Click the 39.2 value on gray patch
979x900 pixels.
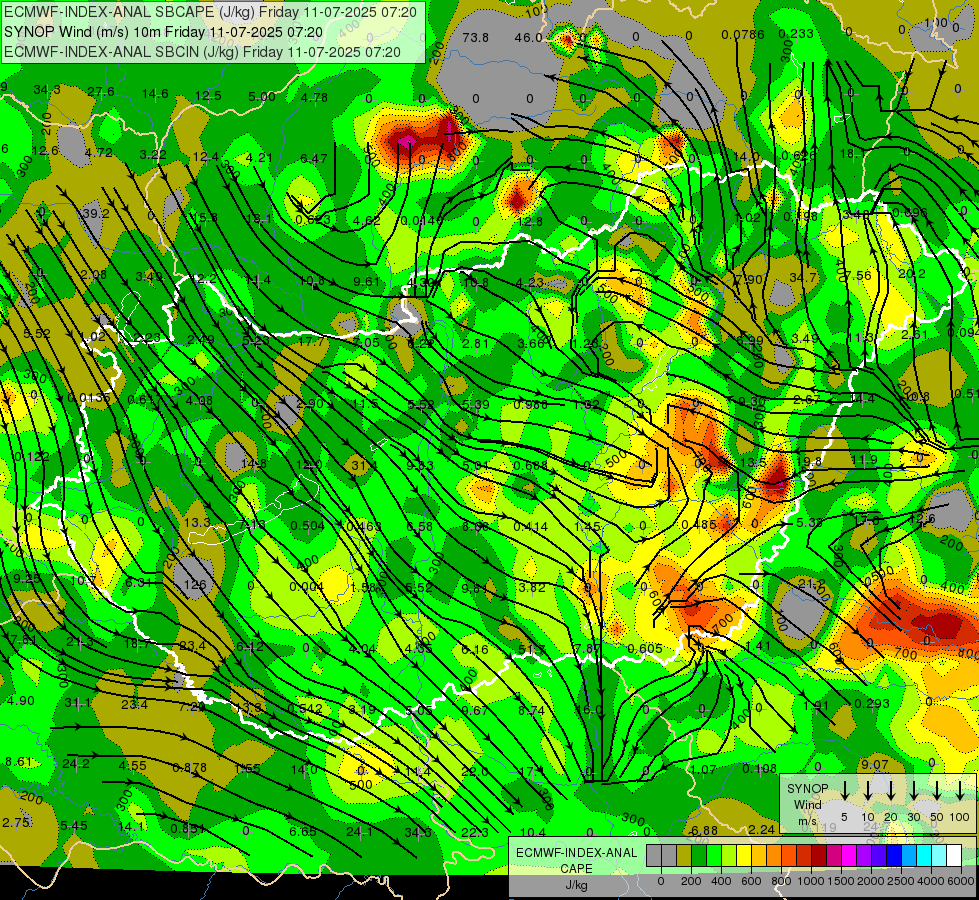click(x=96, y=214)
